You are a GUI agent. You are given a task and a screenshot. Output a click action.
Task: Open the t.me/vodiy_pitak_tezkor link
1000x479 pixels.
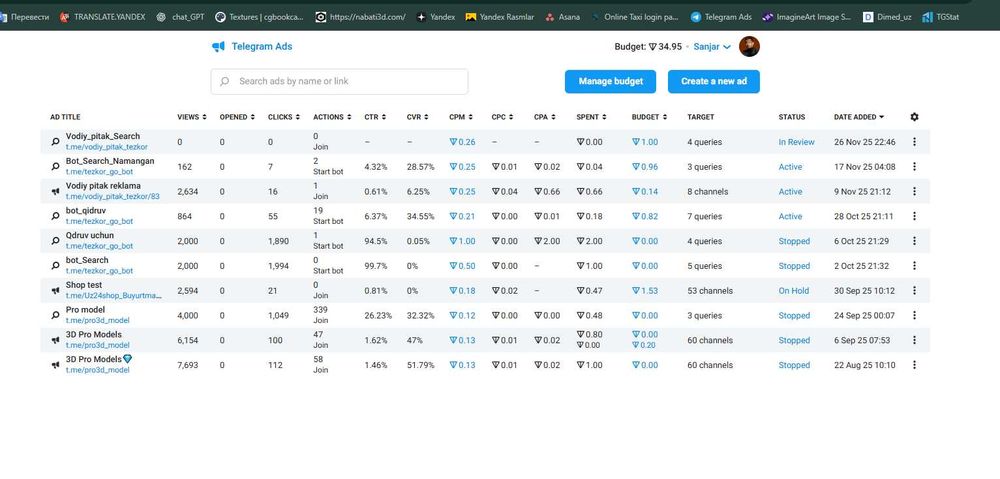(x=107, y=147)
